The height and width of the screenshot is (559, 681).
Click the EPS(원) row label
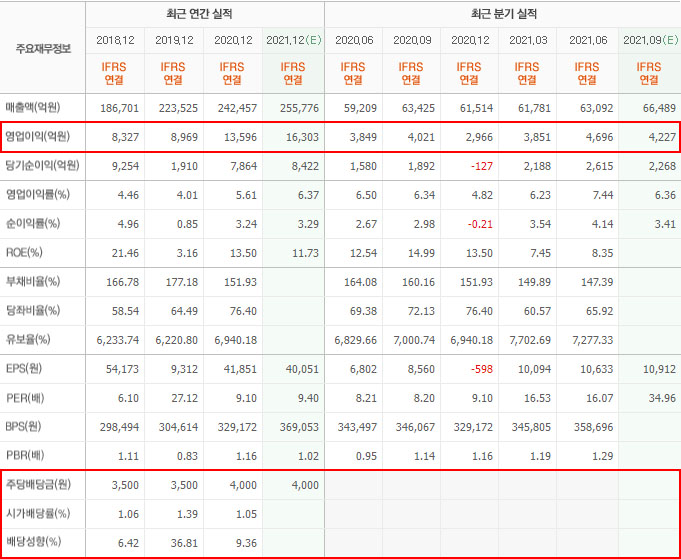click(24, 369)
